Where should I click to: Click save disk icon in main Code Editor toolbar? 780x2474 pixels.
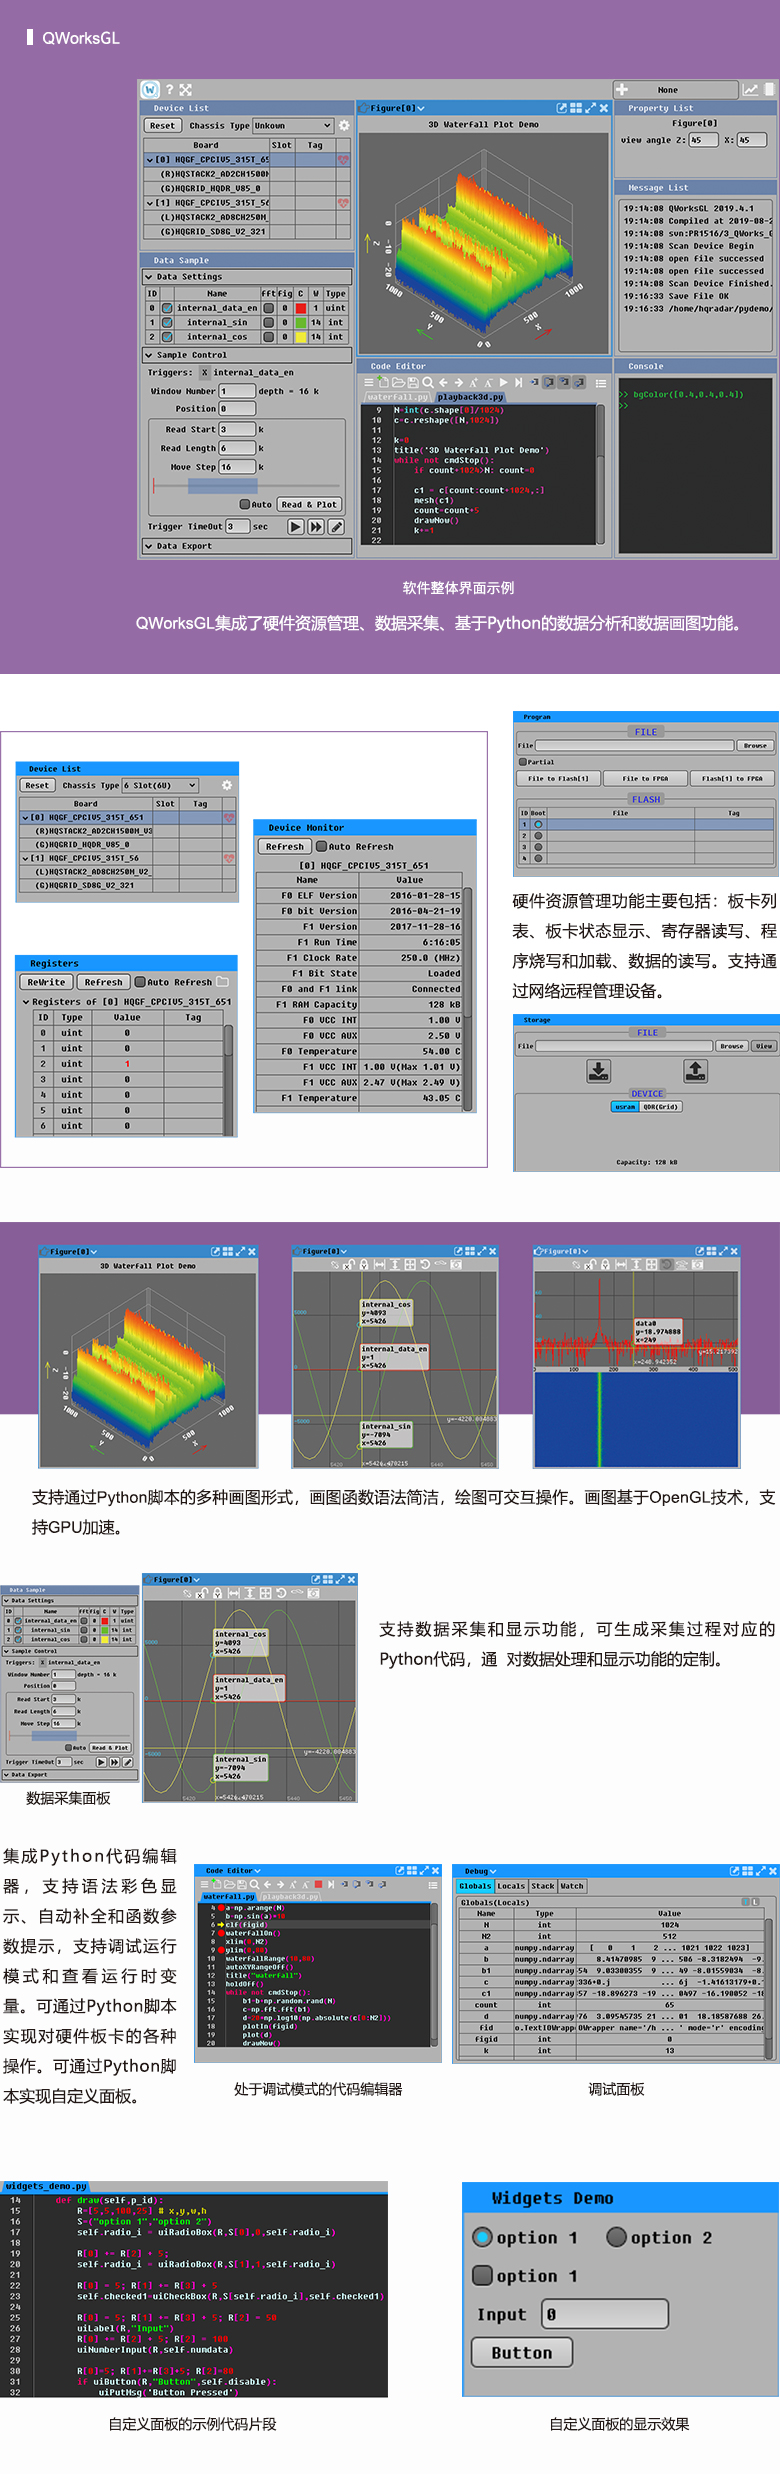click(413, 382)
